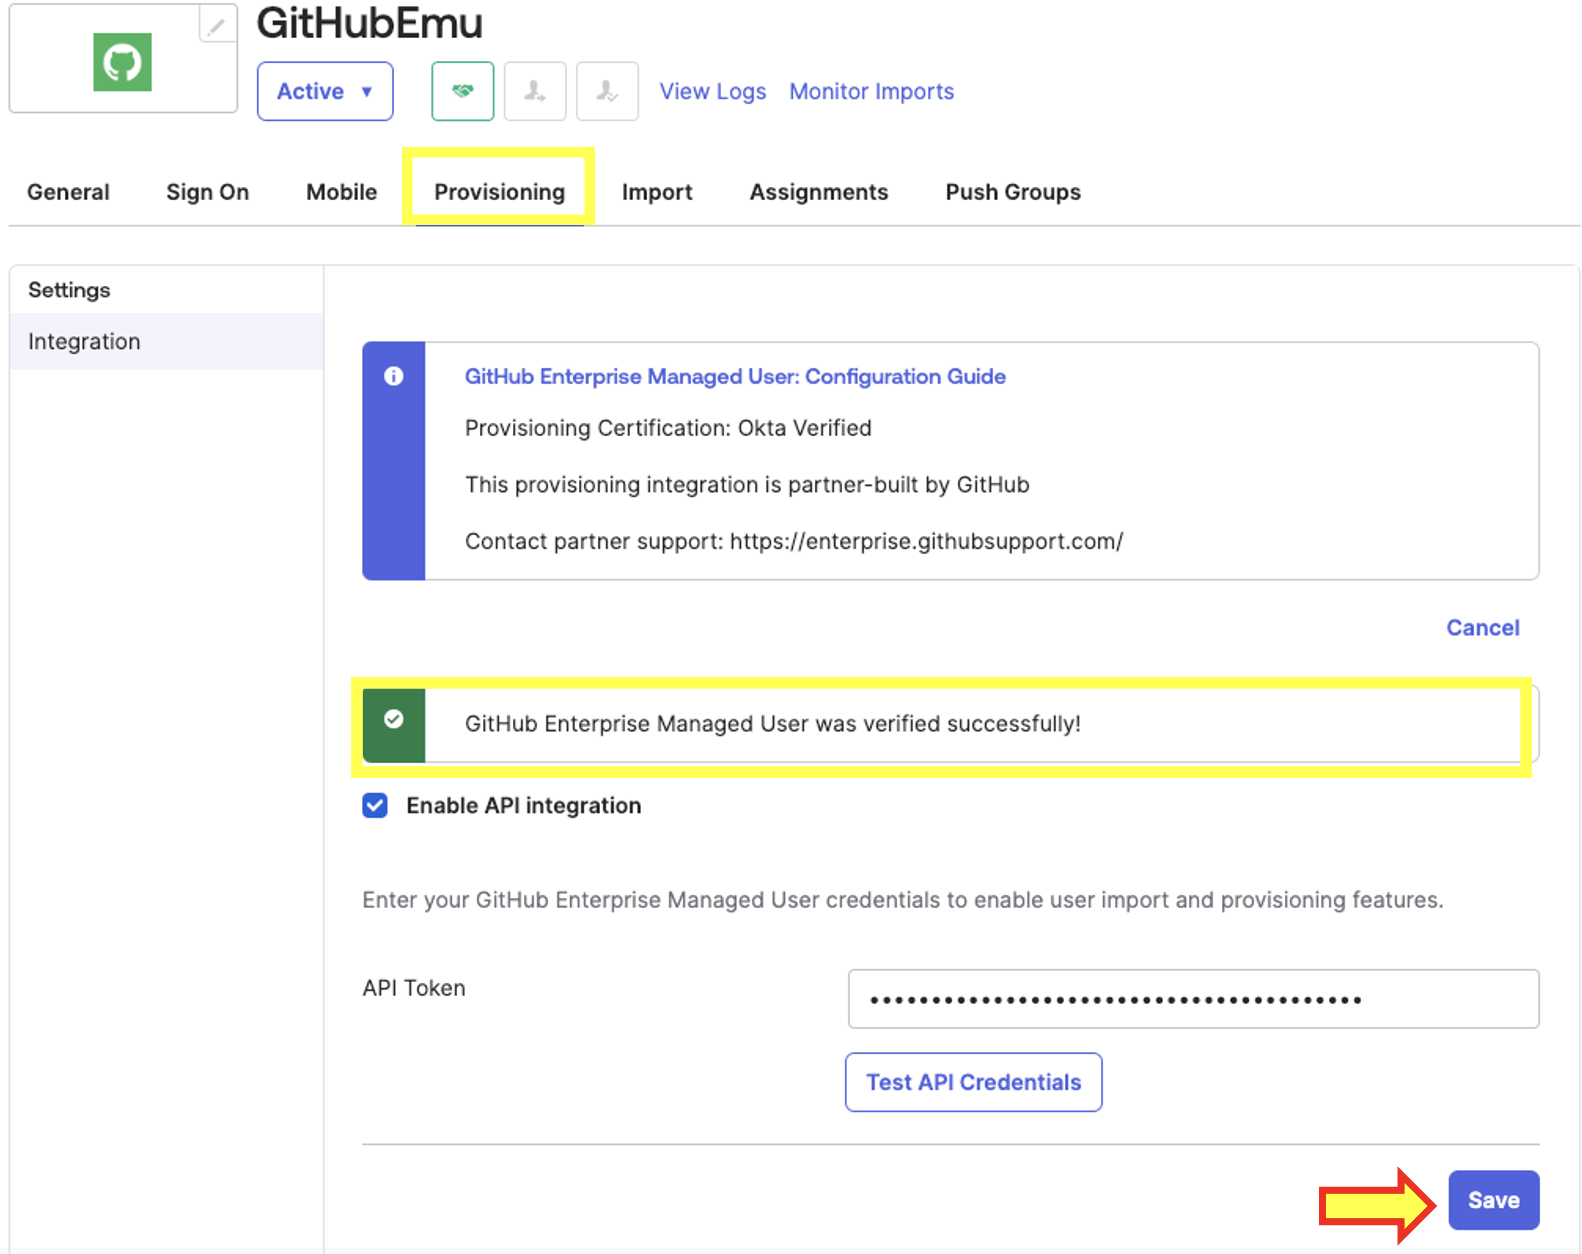This screenshot has width=1582, height=1254.
Task: Click the partner support URL text
Action: (x=927, y=541)
